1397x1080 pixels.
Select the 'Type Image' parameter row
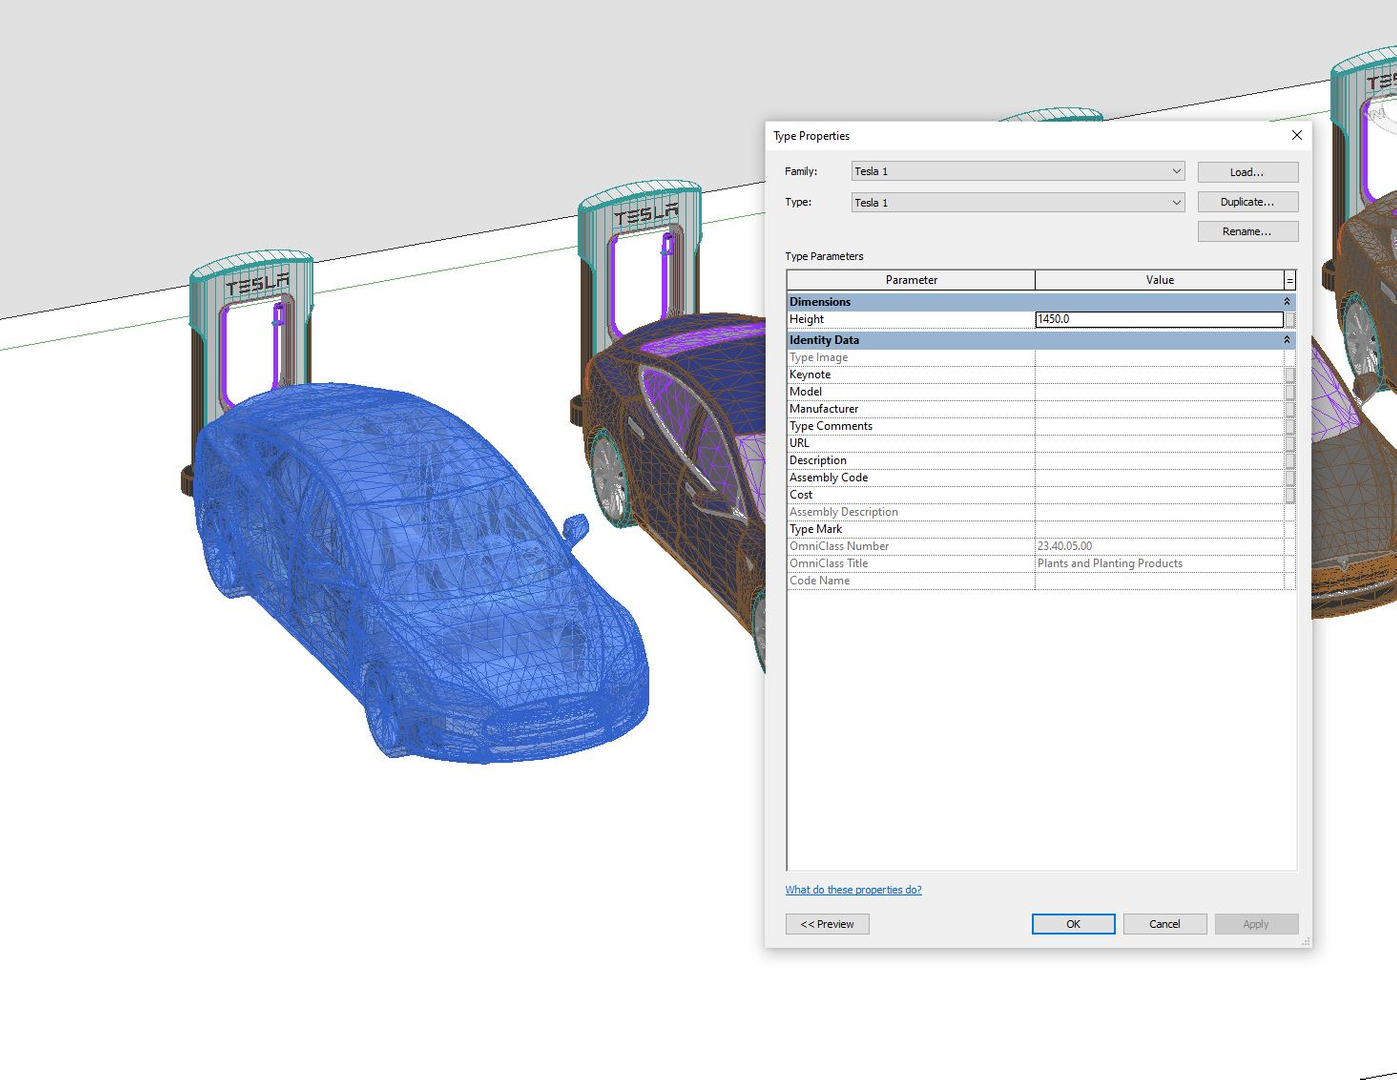(x=1041, y=357)
